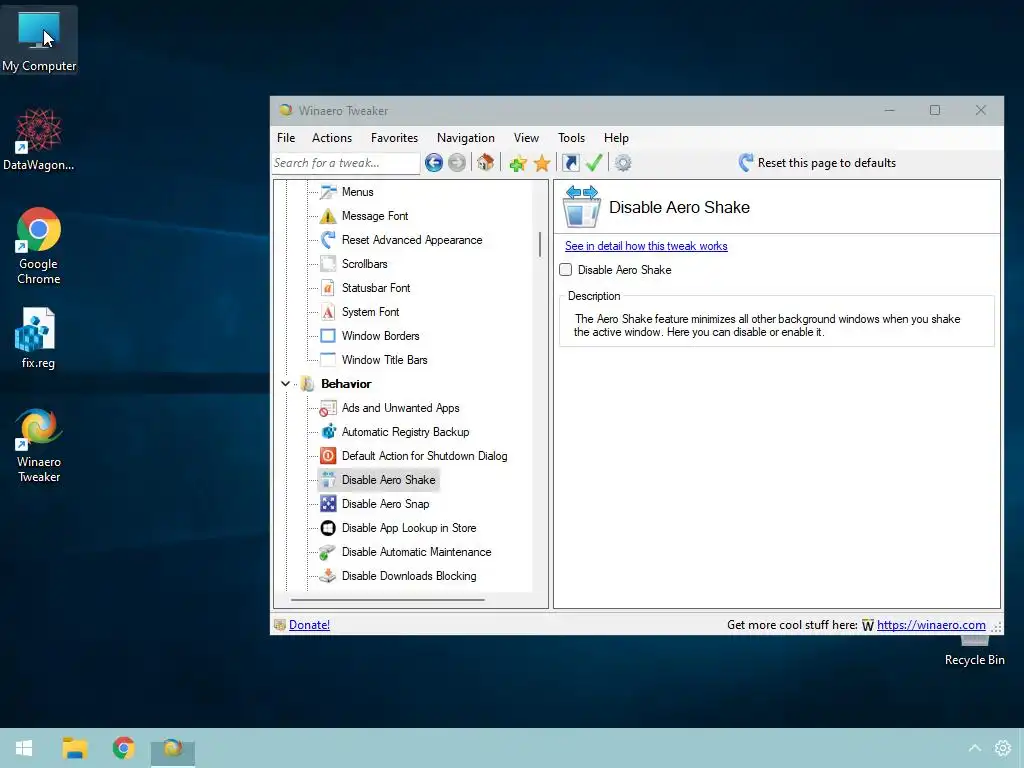Screen dimensions: 1024x768
Task: Select Disable Aero Snap tree row text
Action: click(385, 504)
